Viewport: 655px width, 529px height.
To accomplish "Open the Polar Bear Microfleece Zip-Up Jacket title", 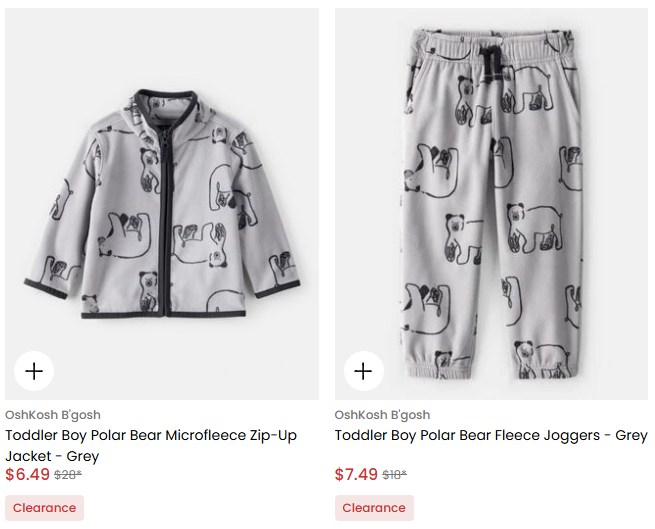I will pyautogui.click(x=151, y=436).
